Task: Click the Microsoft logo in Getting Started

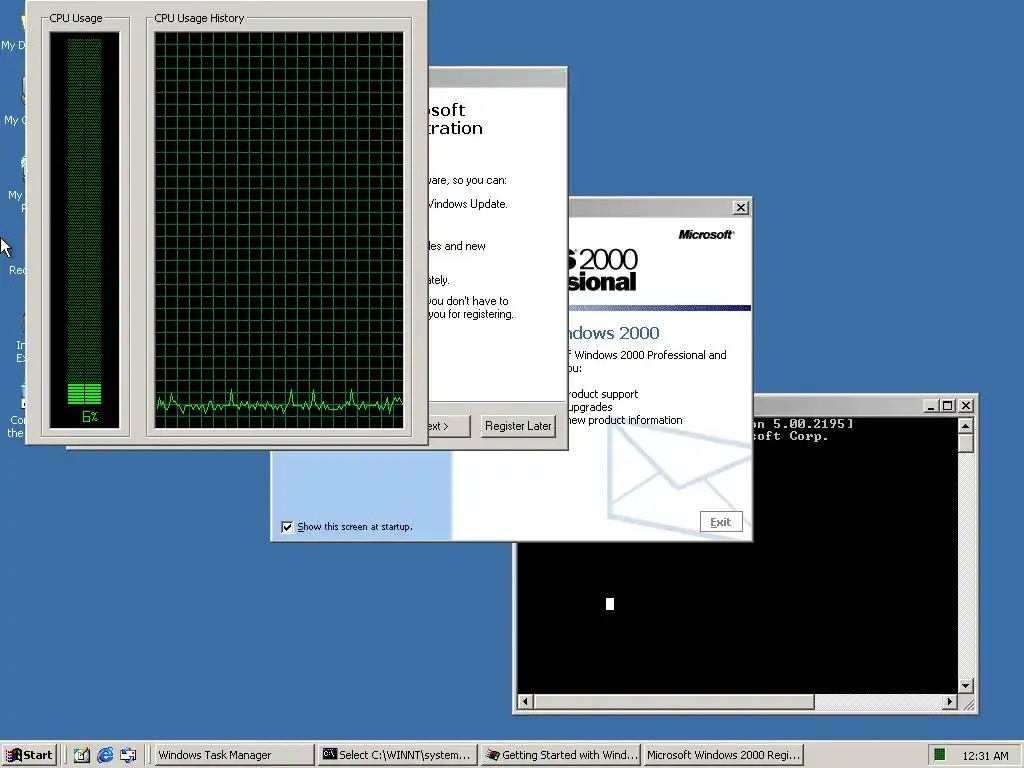Action: (706, 234)
